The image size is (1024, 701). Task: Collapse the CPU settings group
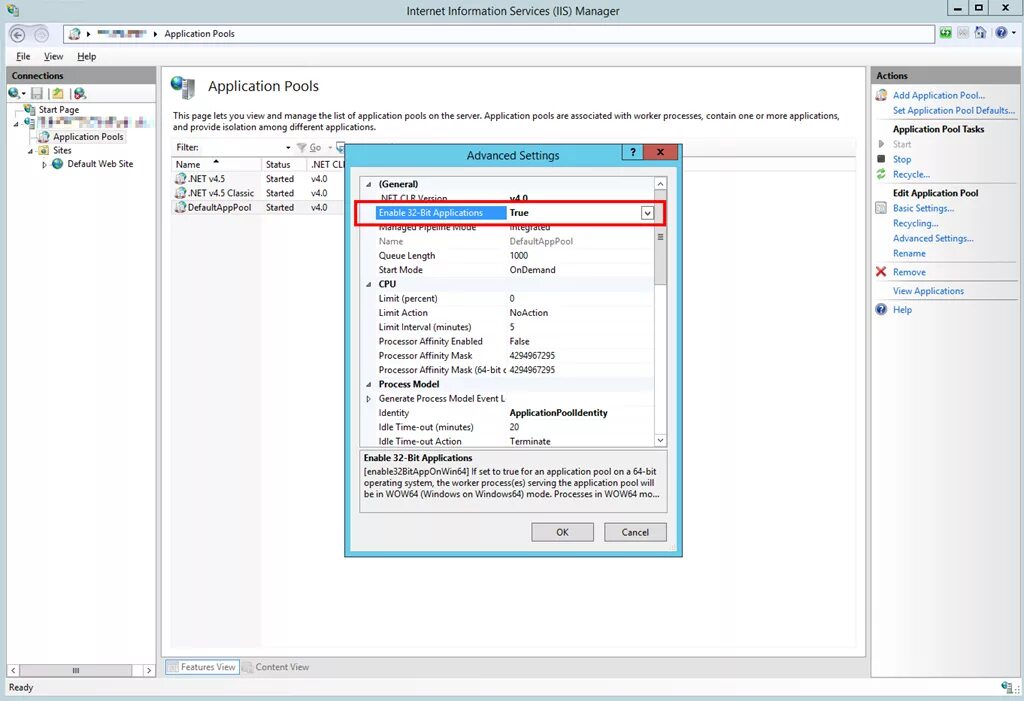click(368, 284)
